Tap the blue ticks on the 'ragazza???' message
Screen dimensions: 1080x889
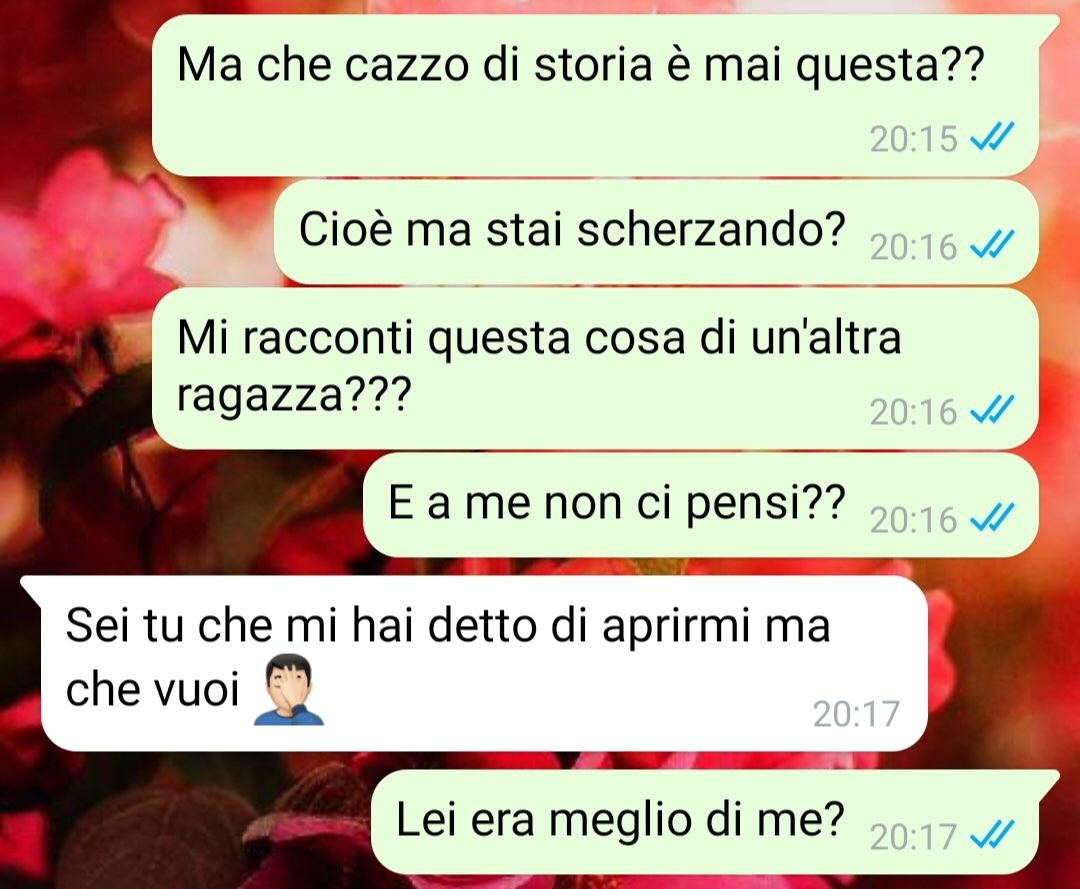pyautogui.click(x=992, y=410)
